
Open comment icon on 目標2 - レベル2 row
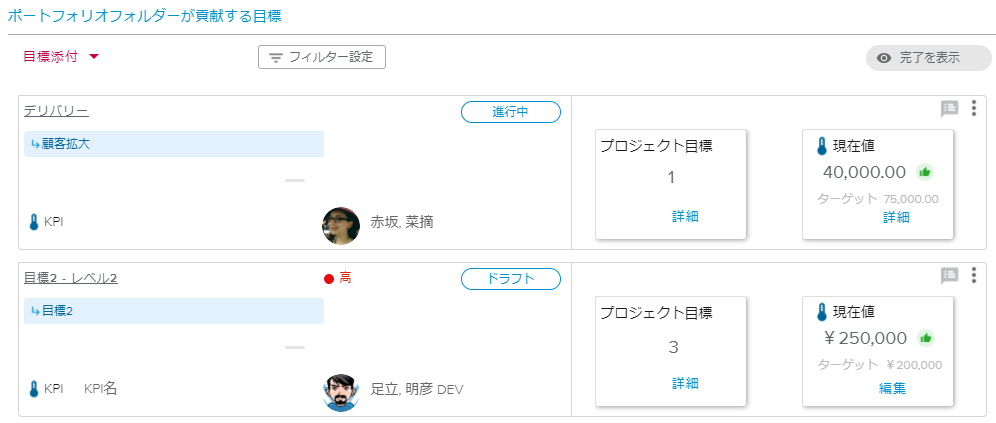pyautogui.click(x=950, y=276)
